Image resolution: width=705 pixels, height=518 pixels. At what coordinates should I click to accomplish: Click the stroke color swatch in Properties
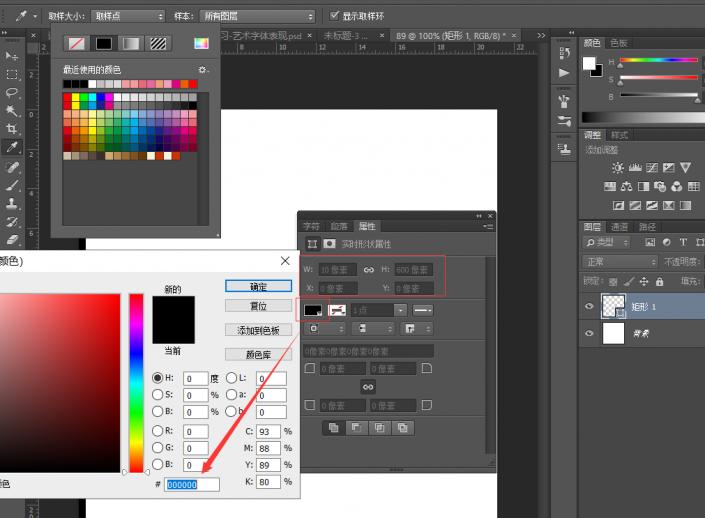click(337, 310)
